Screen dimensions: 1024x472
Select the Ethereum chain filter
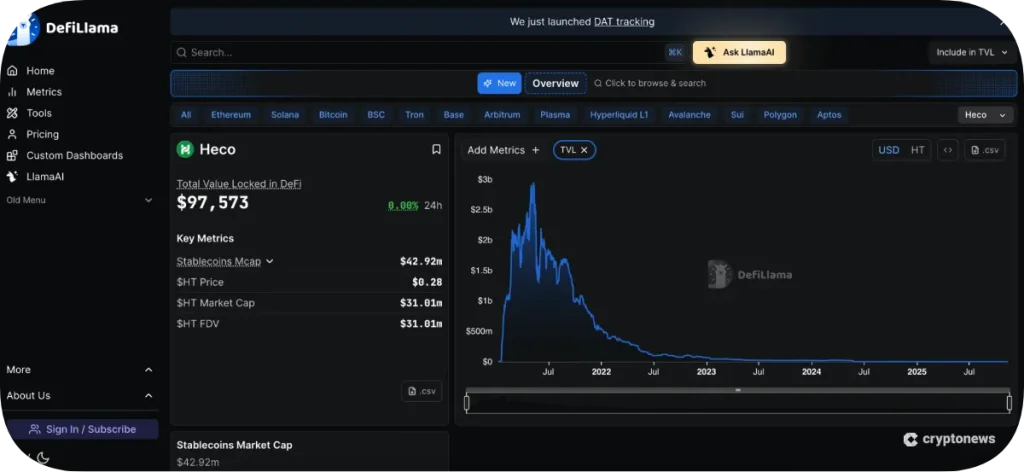(x=231, y=115)
